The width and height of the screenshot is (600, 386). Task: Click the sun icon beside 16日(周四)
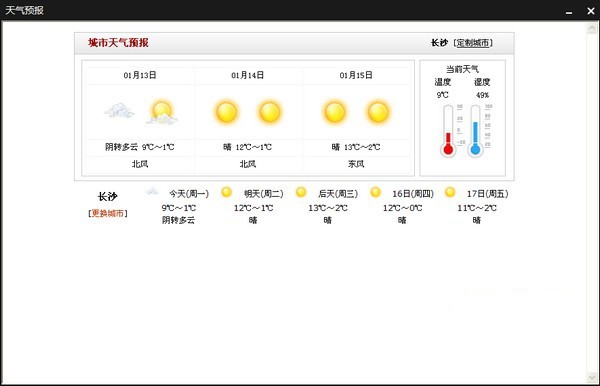point(376,192)
